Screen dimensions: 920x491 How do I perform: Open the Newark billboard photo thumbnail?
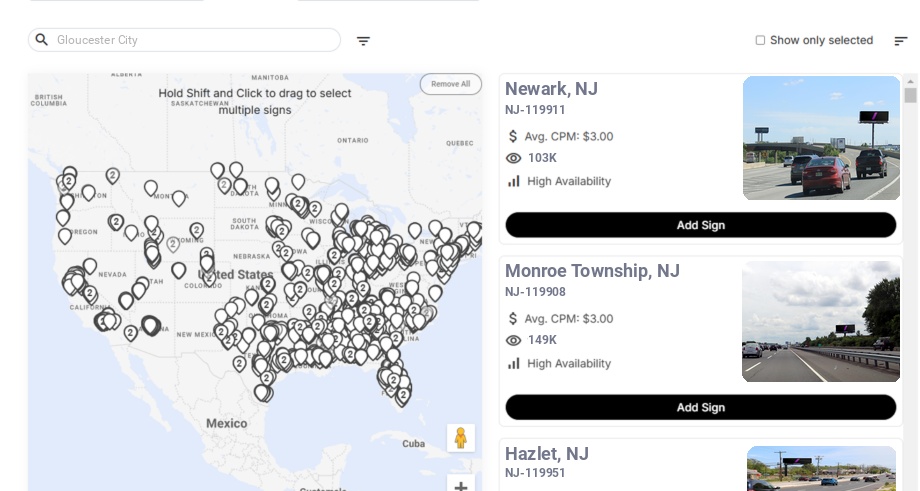click(821, 138)
